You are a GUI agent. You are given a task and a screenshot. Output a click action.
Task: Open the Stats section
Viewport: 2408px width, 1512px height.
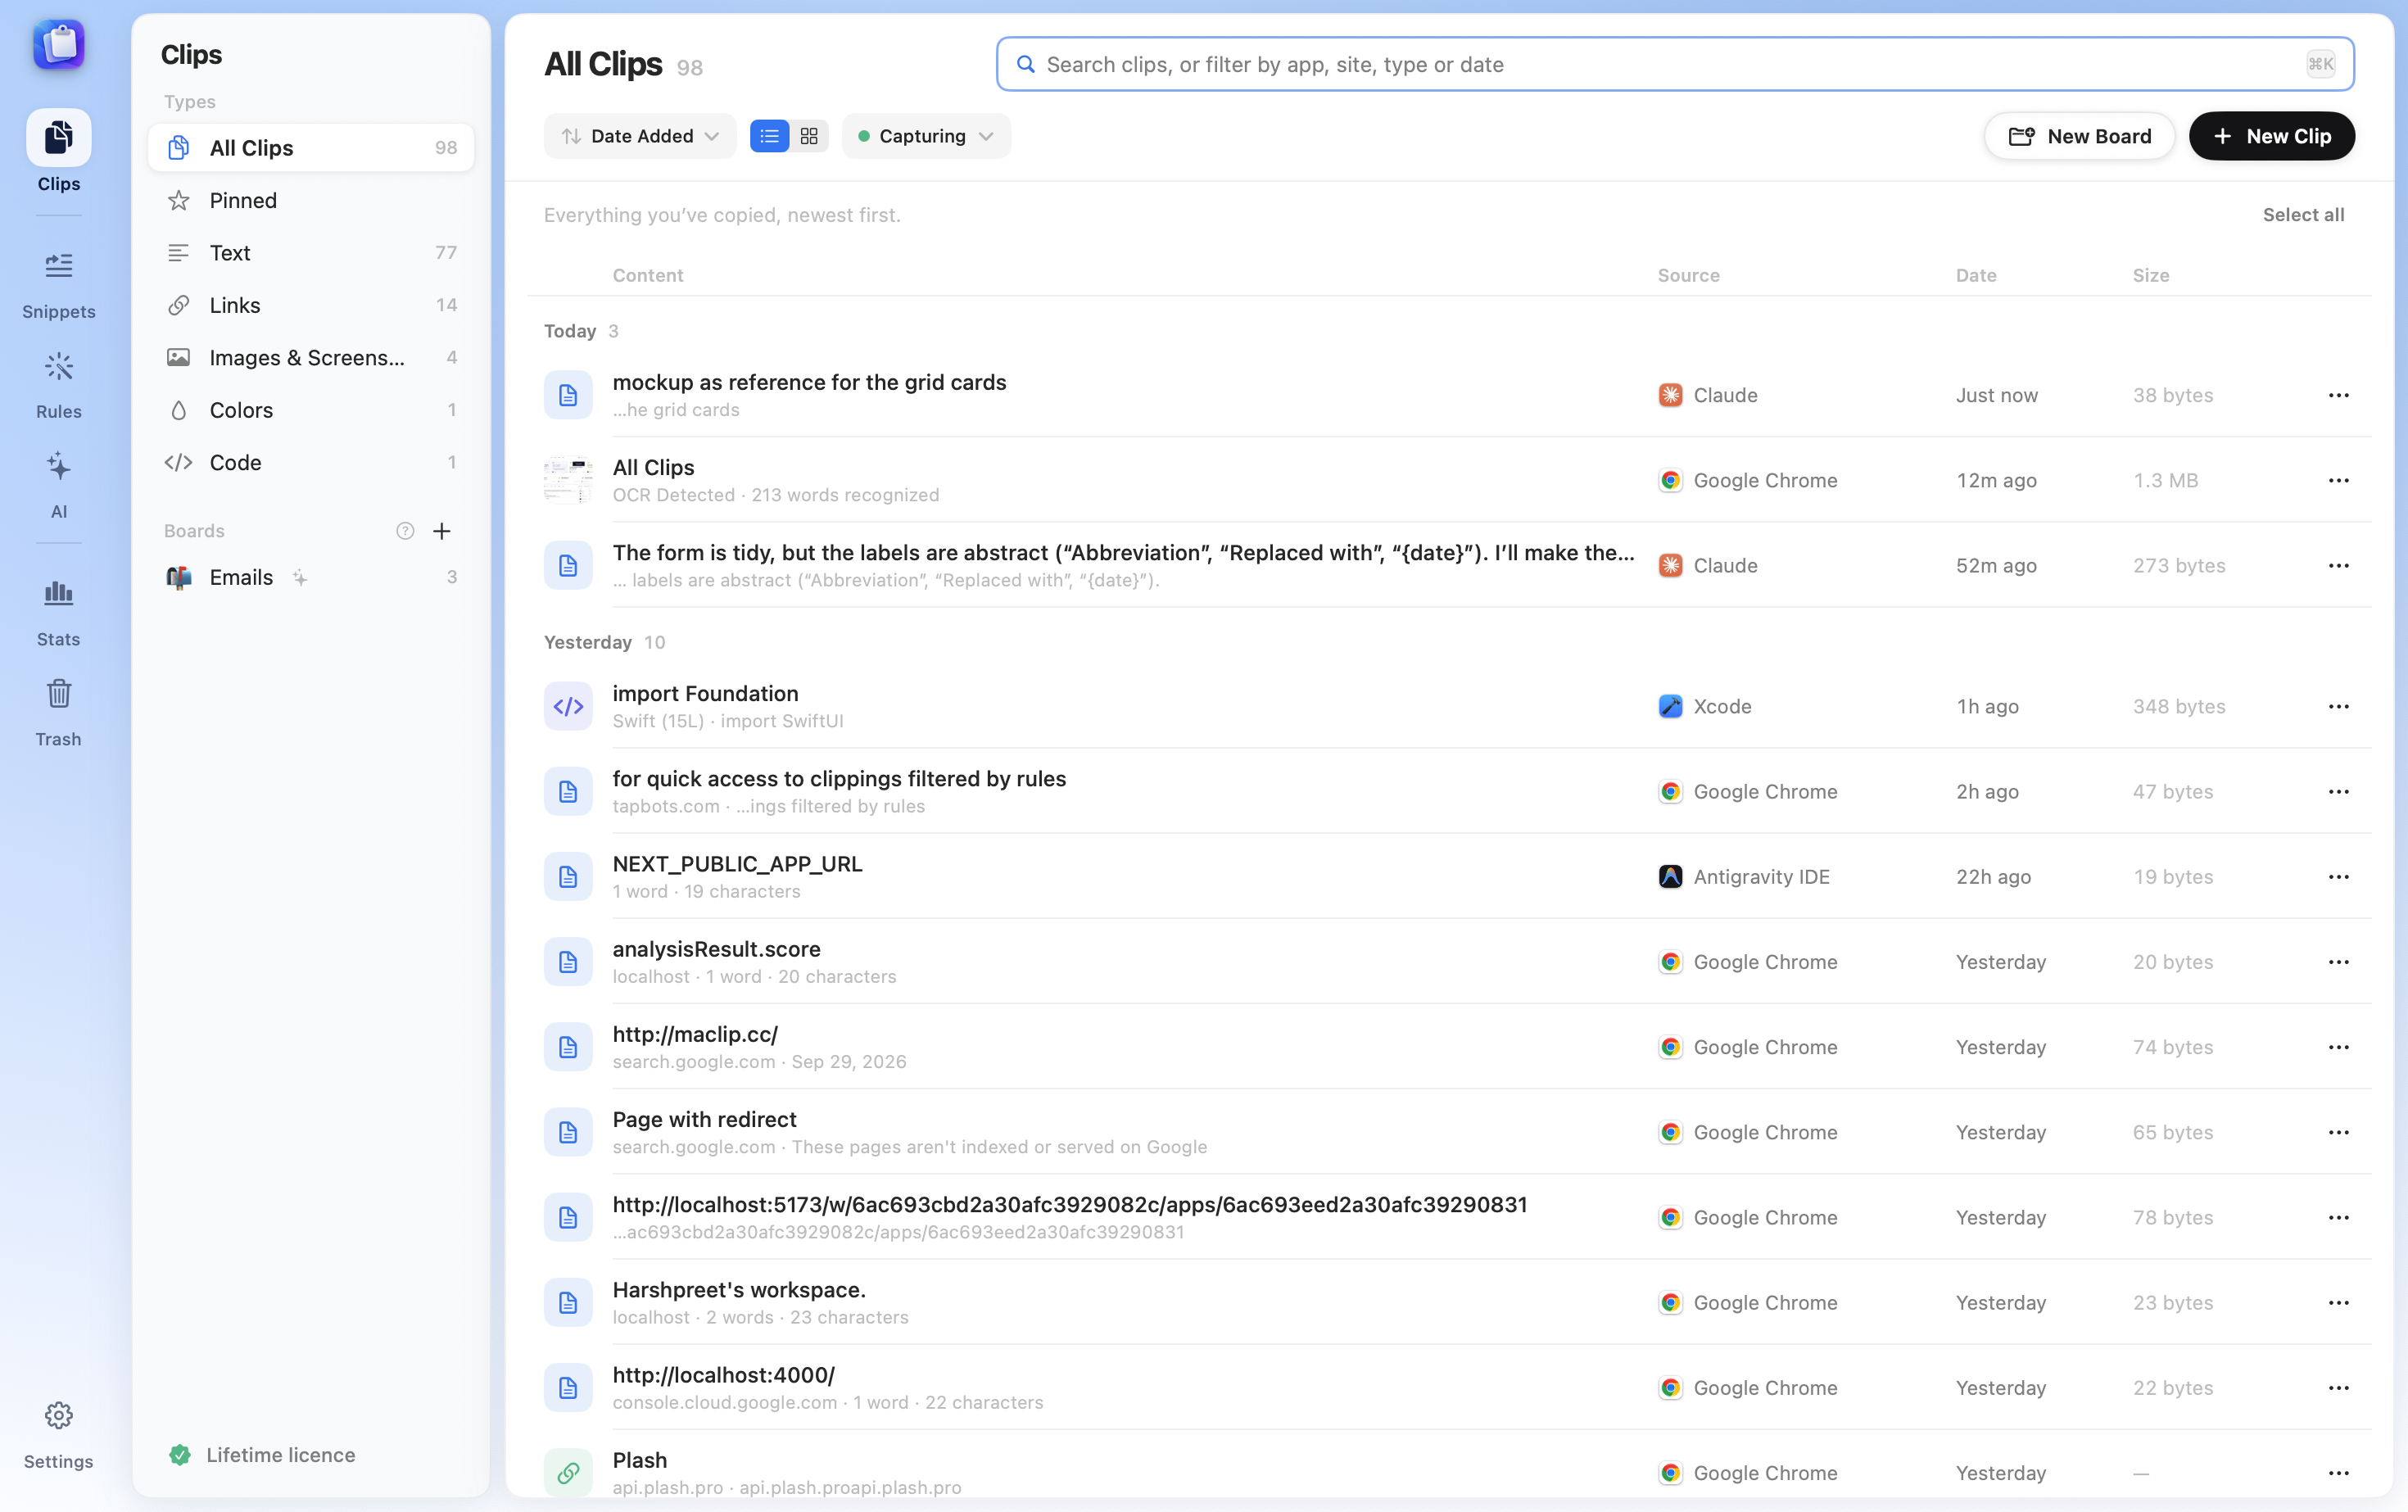(x=58, y=613)
